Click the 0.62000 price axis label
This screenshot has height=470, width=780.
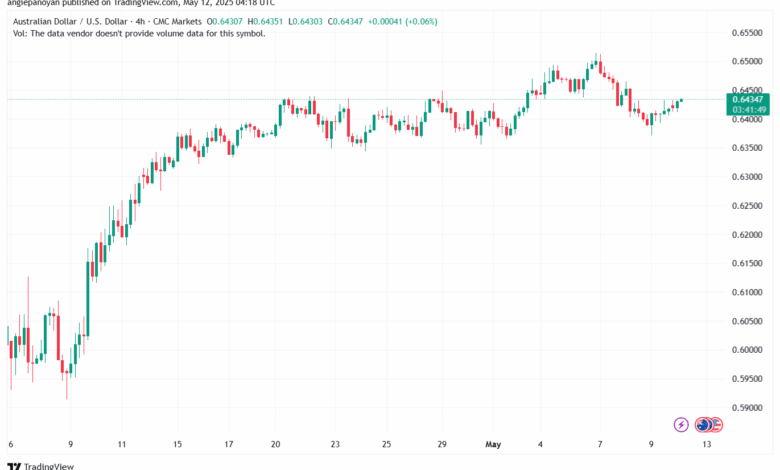tap(747, 235)
